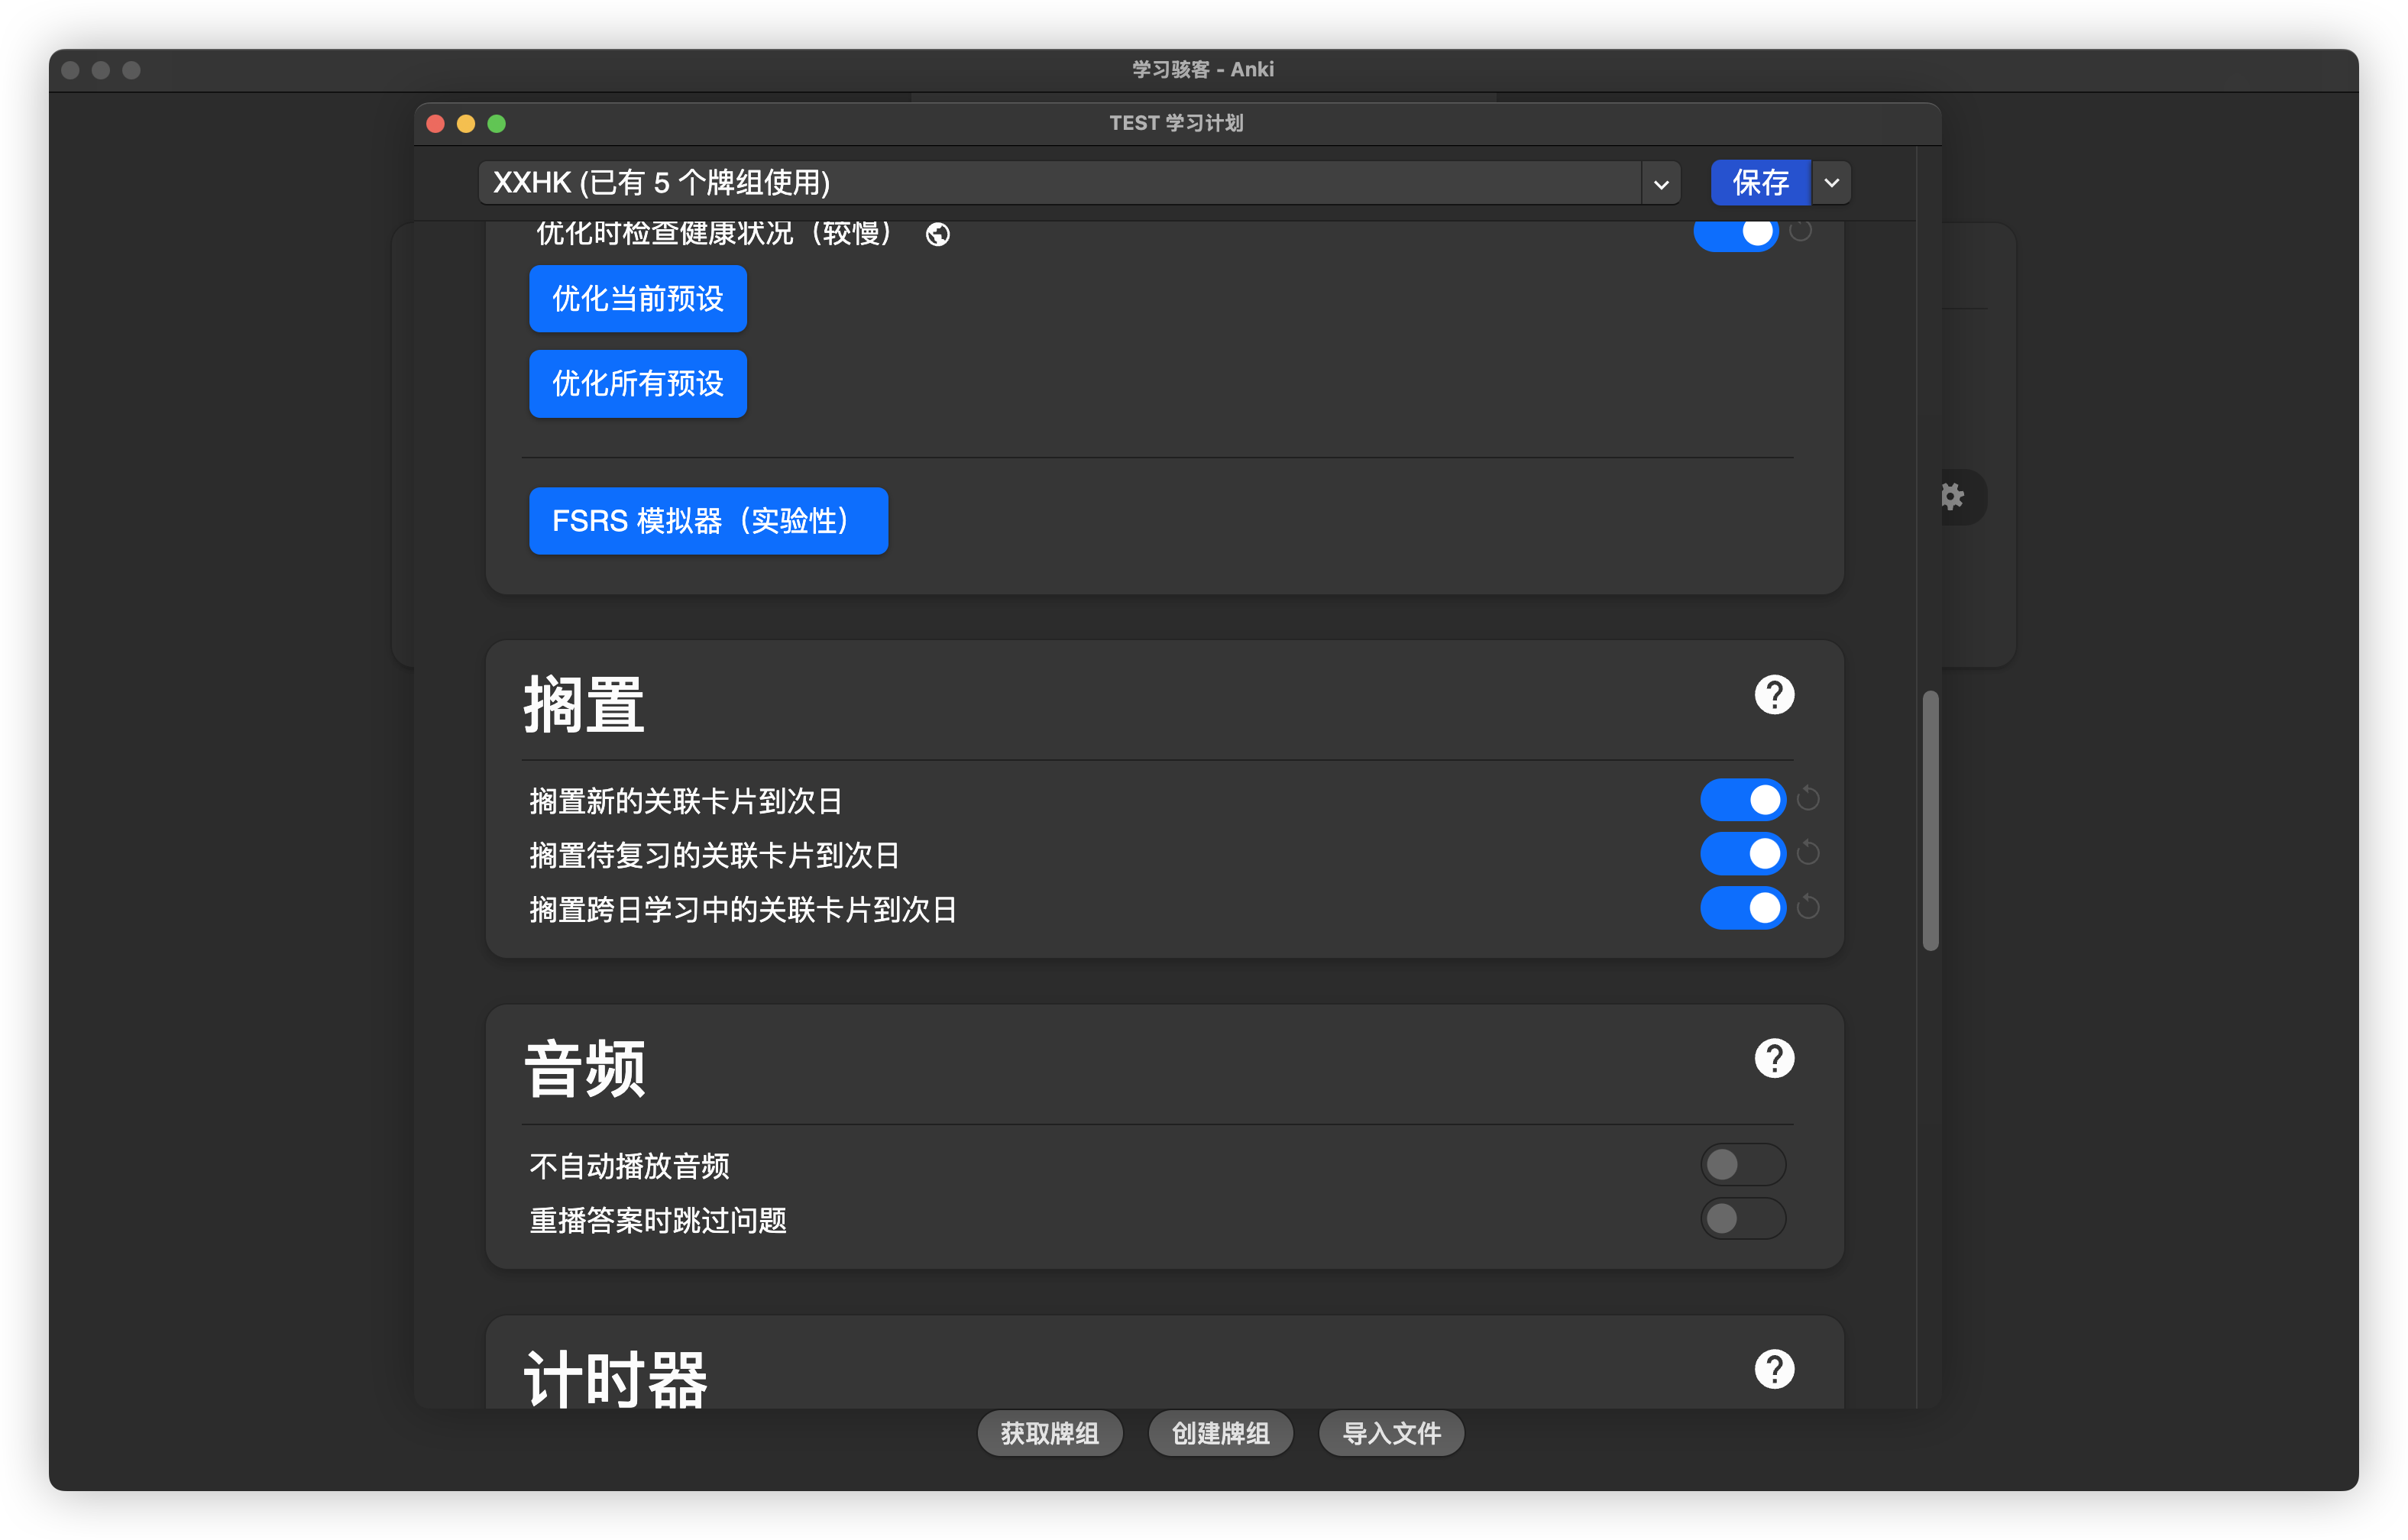
Task: Click 优化所有预设 button
Action: 637,383
